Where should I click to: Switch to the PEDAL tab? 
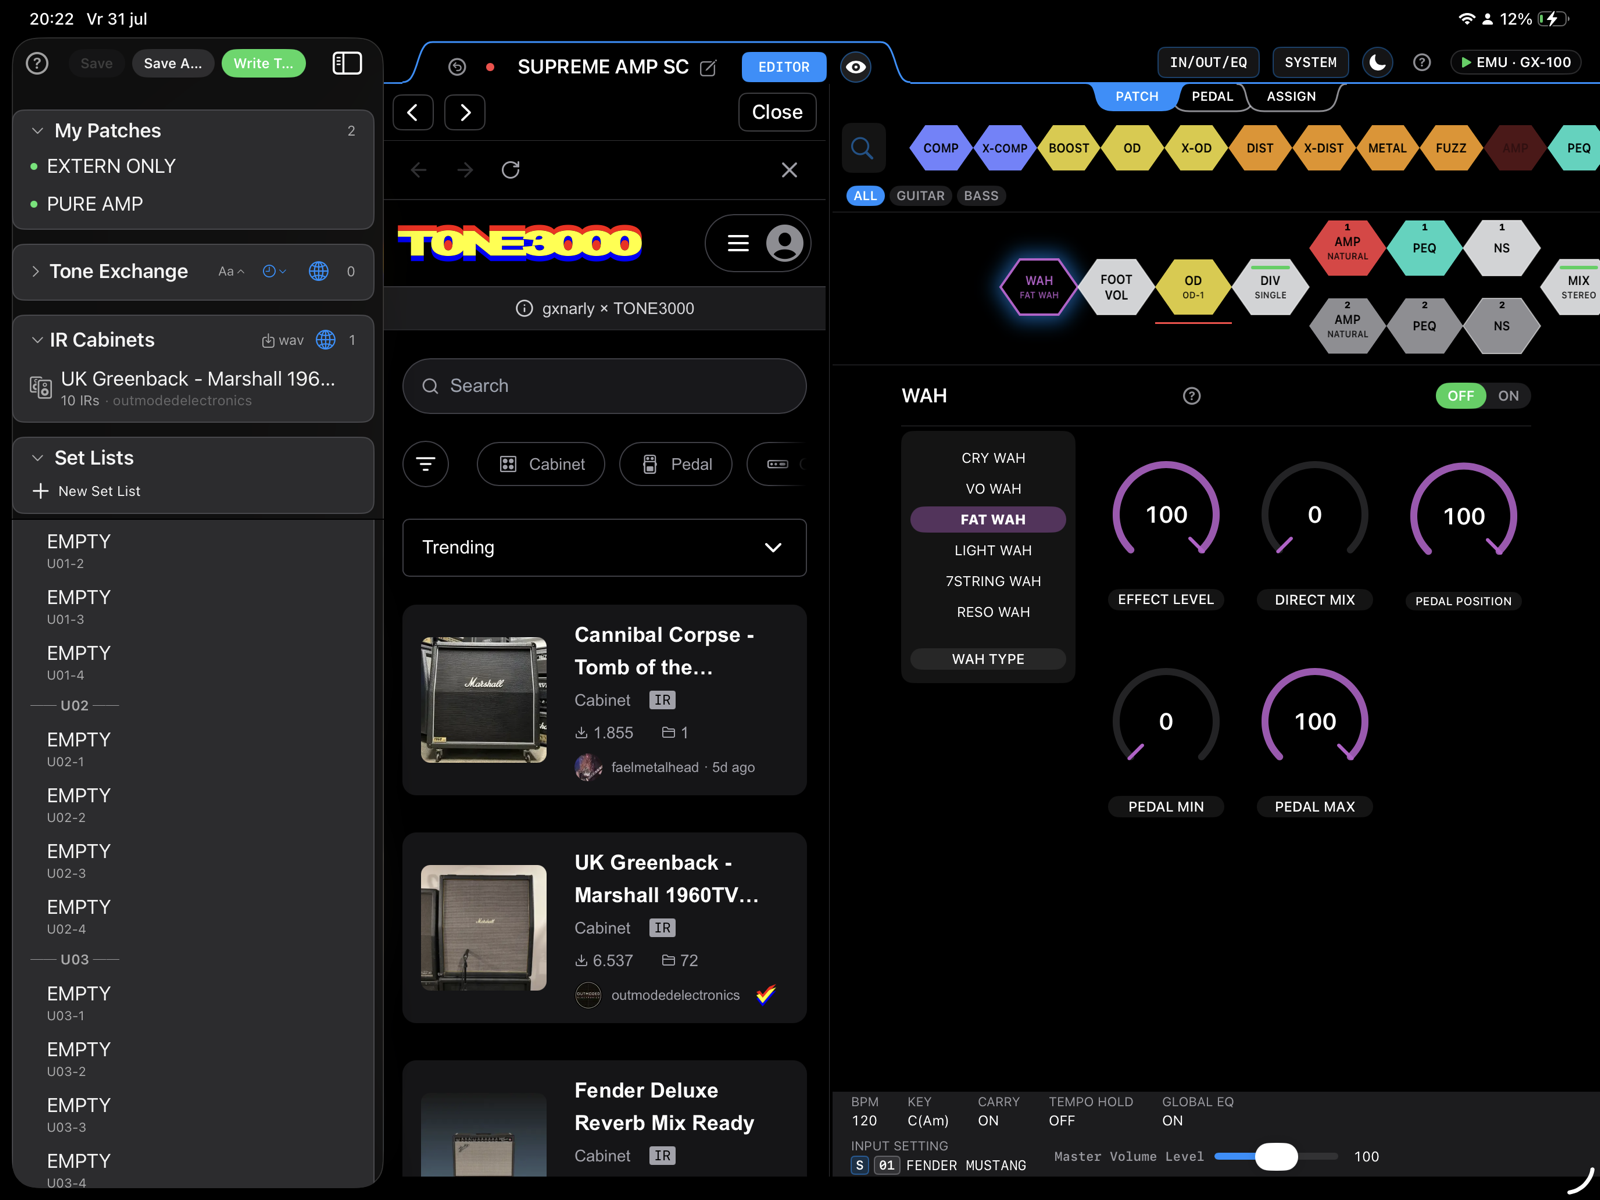pyautogui.click(x=1212, y=96)
